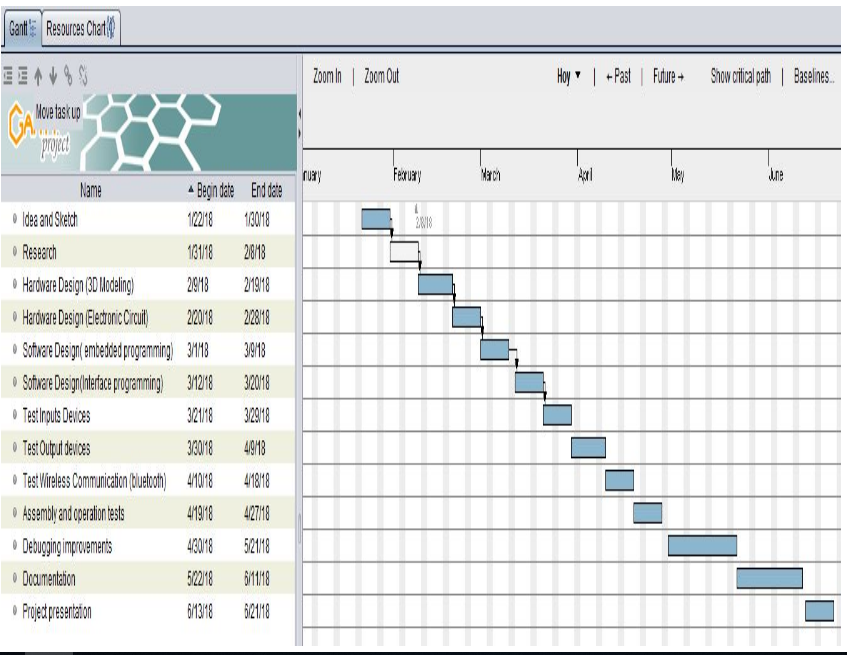Click the bullet icon beside Documentation task
847x655 pixels.
[14, 579]
